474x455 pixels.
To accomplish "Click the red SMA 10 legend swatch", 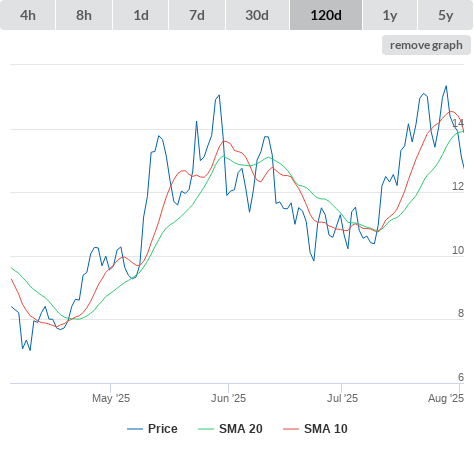I will 291,429.
